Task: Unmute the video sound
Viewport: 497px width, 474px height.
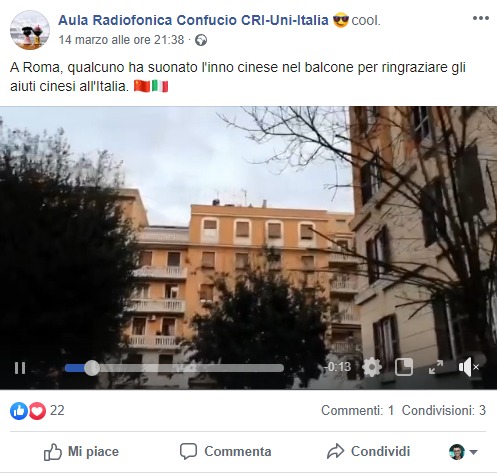Action: (468, 367)
